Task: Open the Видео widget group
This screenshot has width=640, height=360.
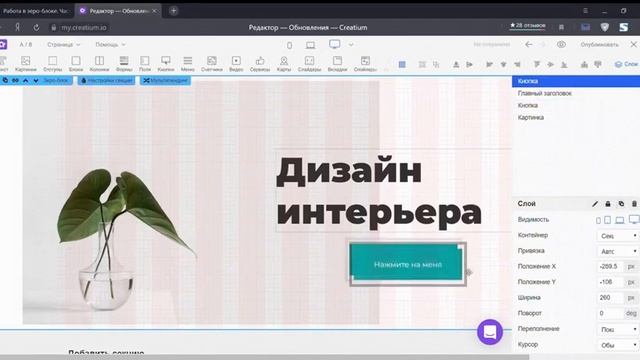Action: 236,64
